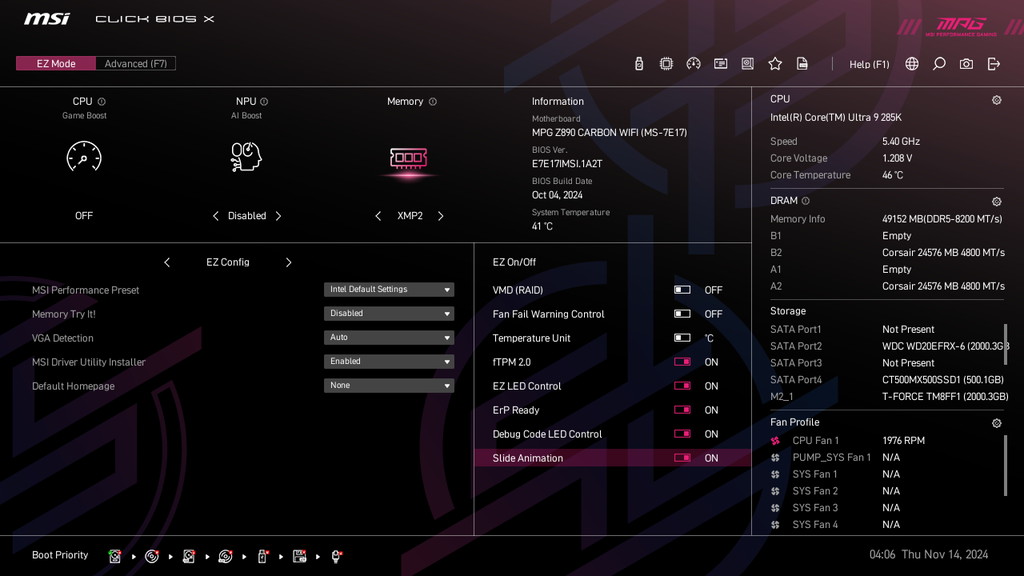Viewport: 1024px width, 576px height.
Task: Click right arrow next to XMP2
Action: click(x=440, y=216)
